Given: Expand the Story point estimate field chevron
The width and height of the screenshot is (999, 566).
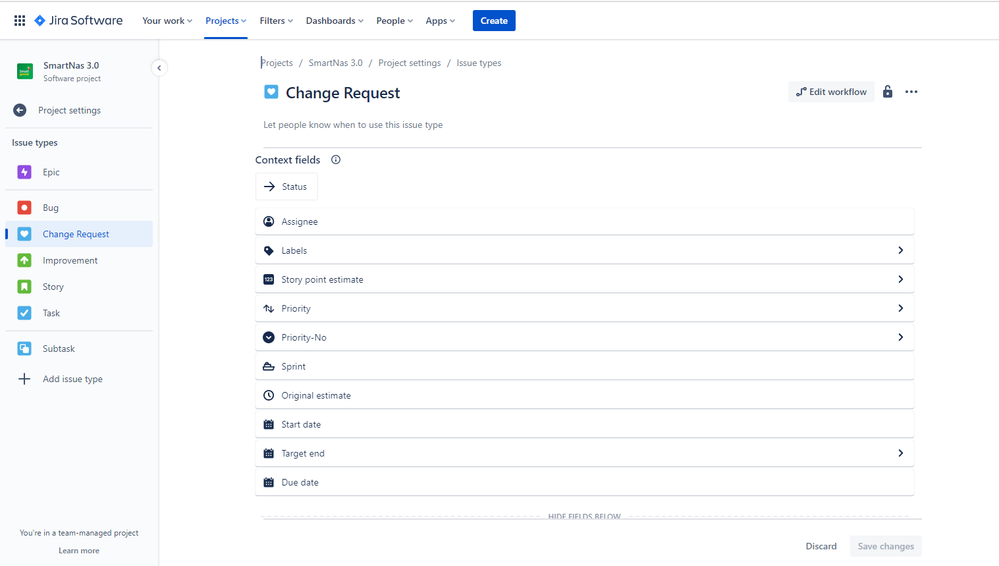Looking at the screenshot, I should click(900, 279).
